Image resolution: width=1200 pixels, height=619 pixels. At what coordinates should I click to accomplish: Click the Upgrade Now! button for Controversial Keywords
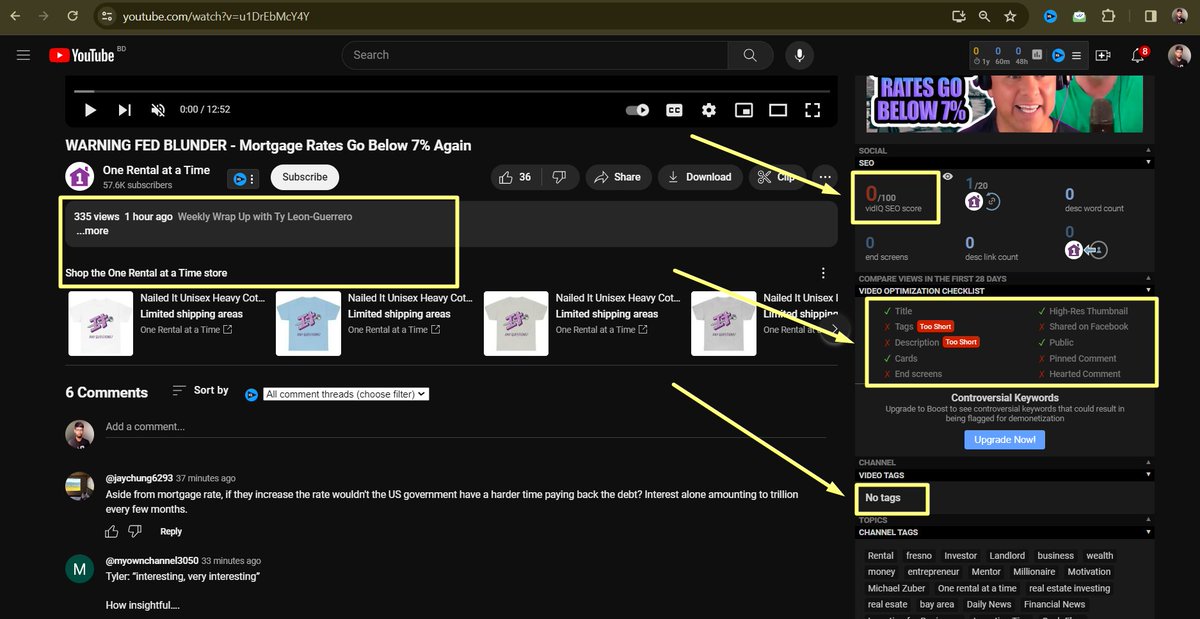[x=1004, y=439]
